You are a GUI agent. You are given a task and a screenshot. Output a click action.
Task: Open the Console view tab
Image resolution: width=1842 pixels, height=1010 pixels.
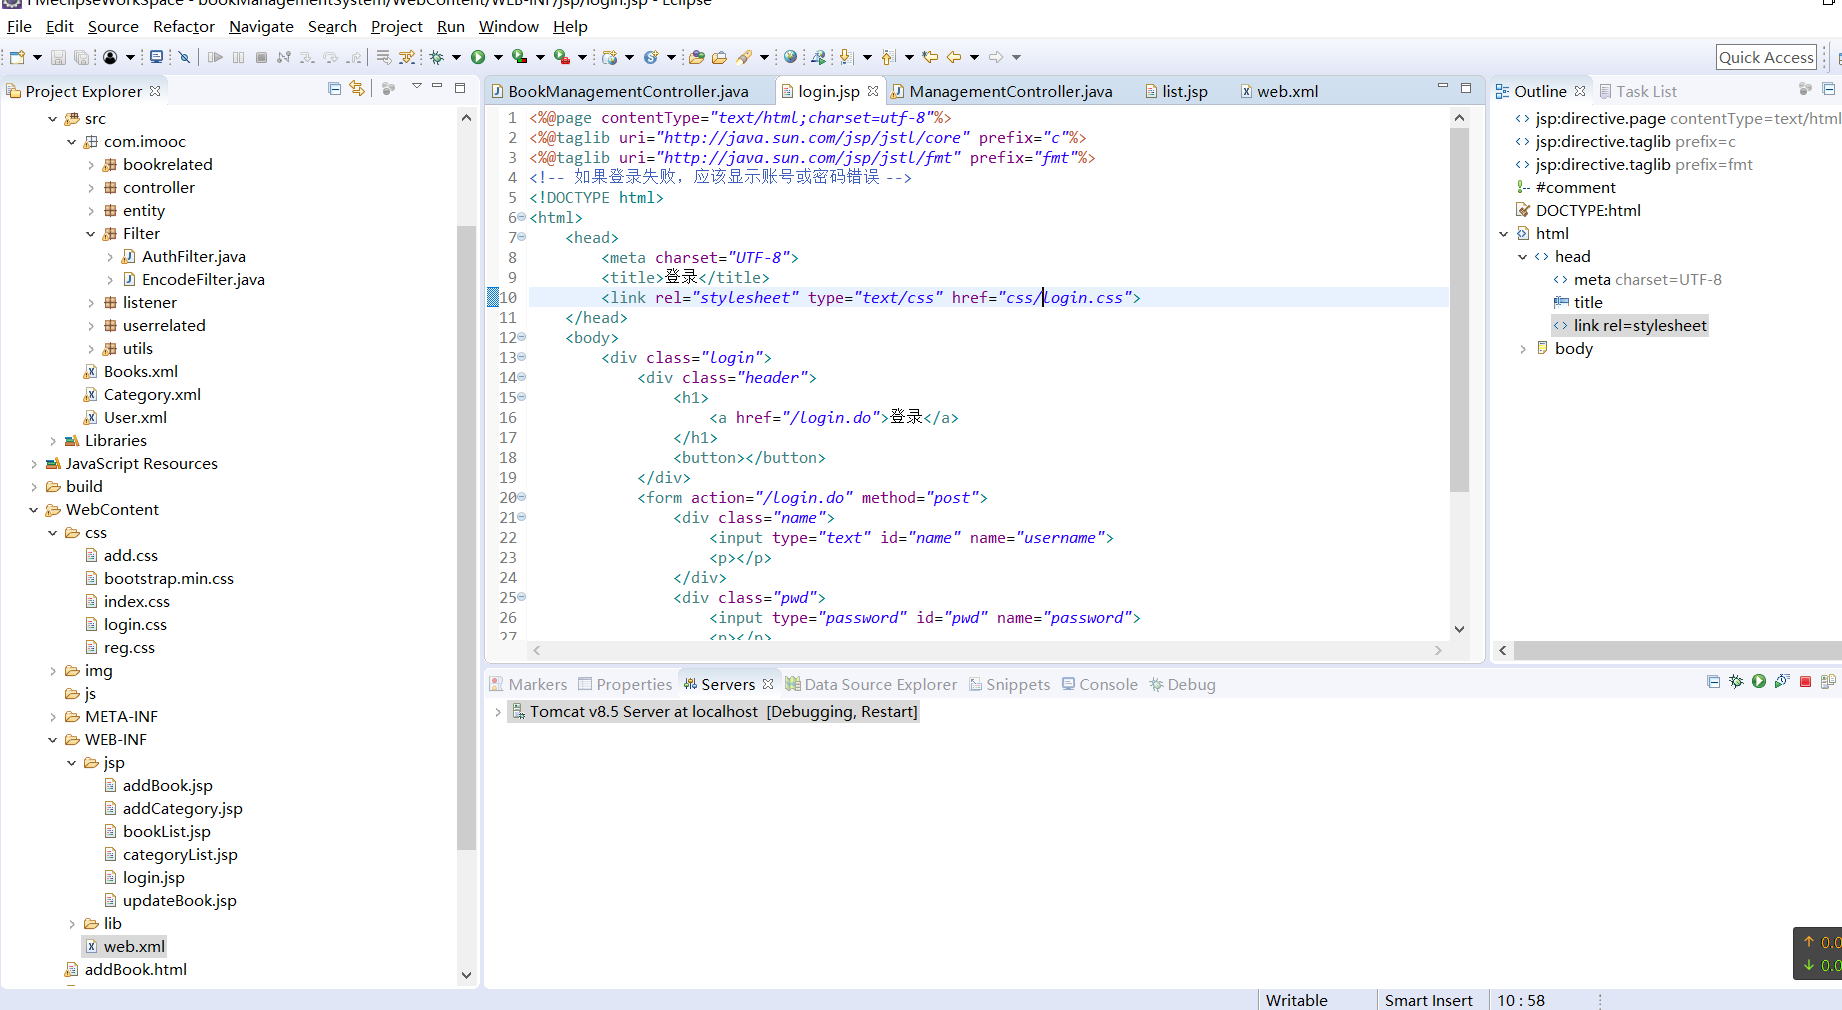click(x=1108, y=684)
